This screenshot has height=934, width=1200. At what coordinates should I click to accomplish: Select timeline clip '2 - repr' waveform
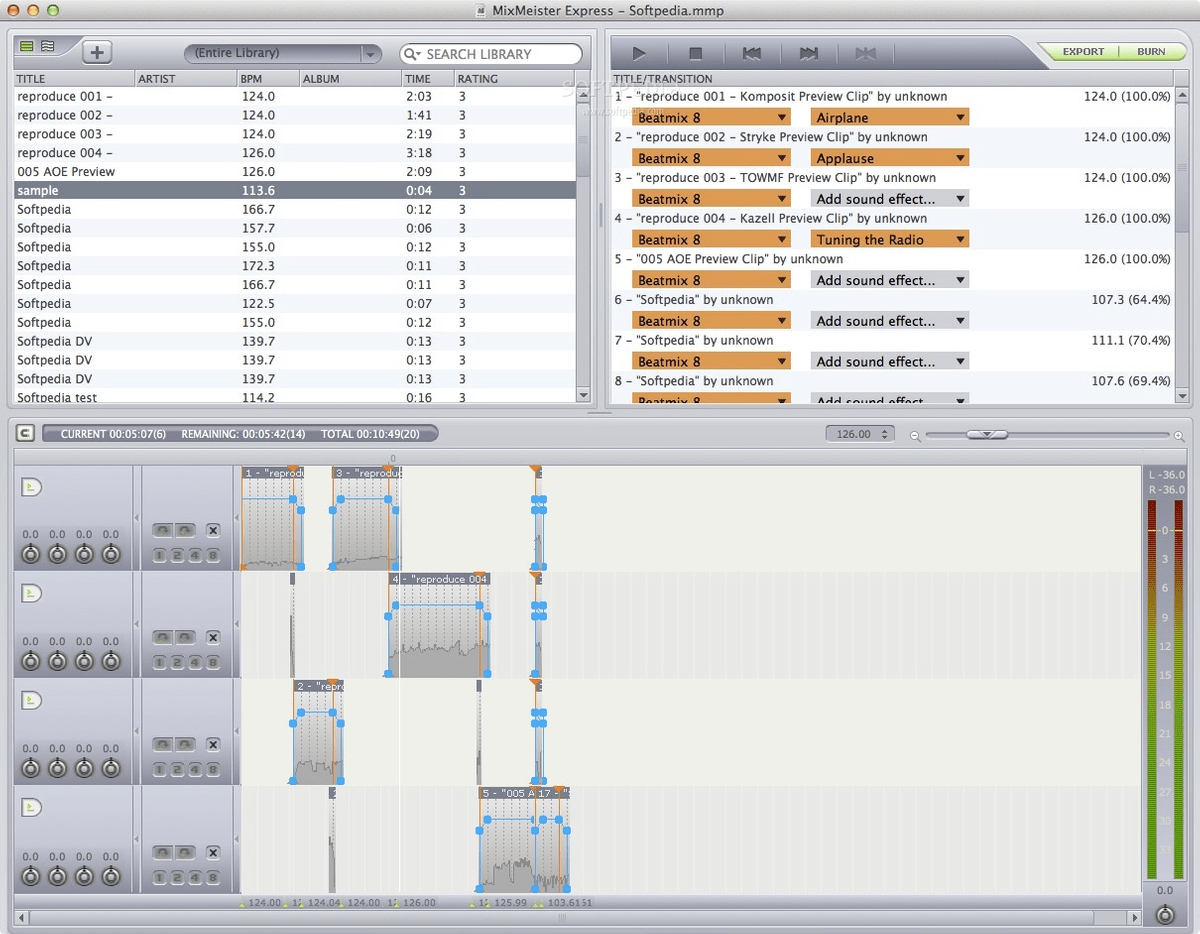pyautogui.click(x=318, y=732)
